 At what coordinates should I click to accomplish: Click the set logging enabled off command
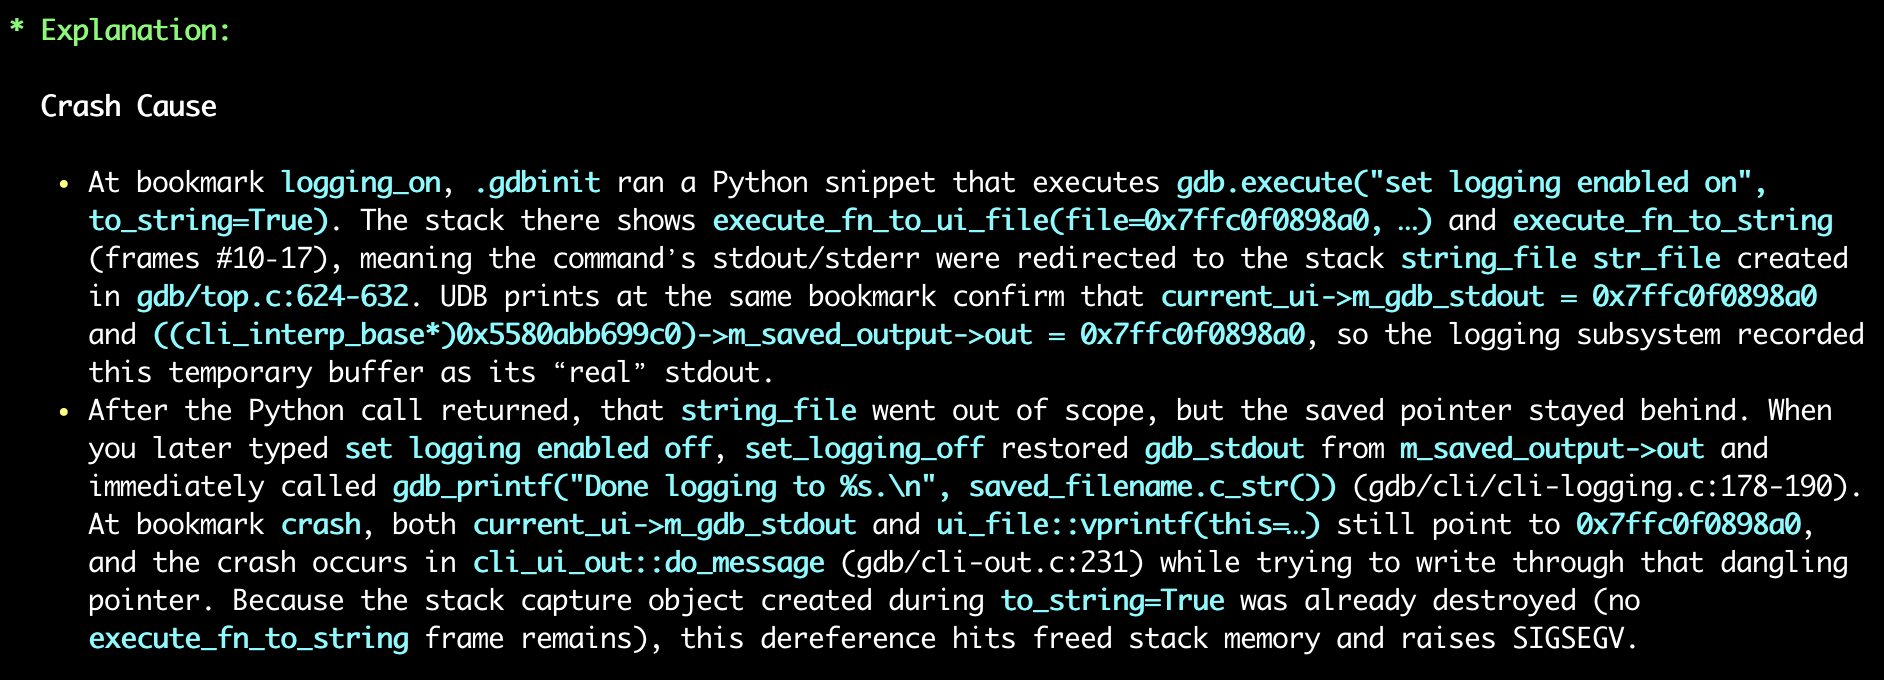[x=528, y=449]
